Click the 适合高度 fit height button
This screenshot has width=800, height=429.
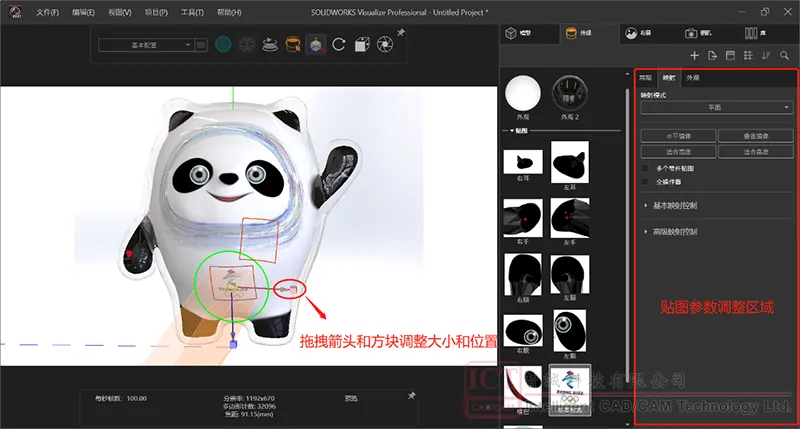tap(756, 152)
